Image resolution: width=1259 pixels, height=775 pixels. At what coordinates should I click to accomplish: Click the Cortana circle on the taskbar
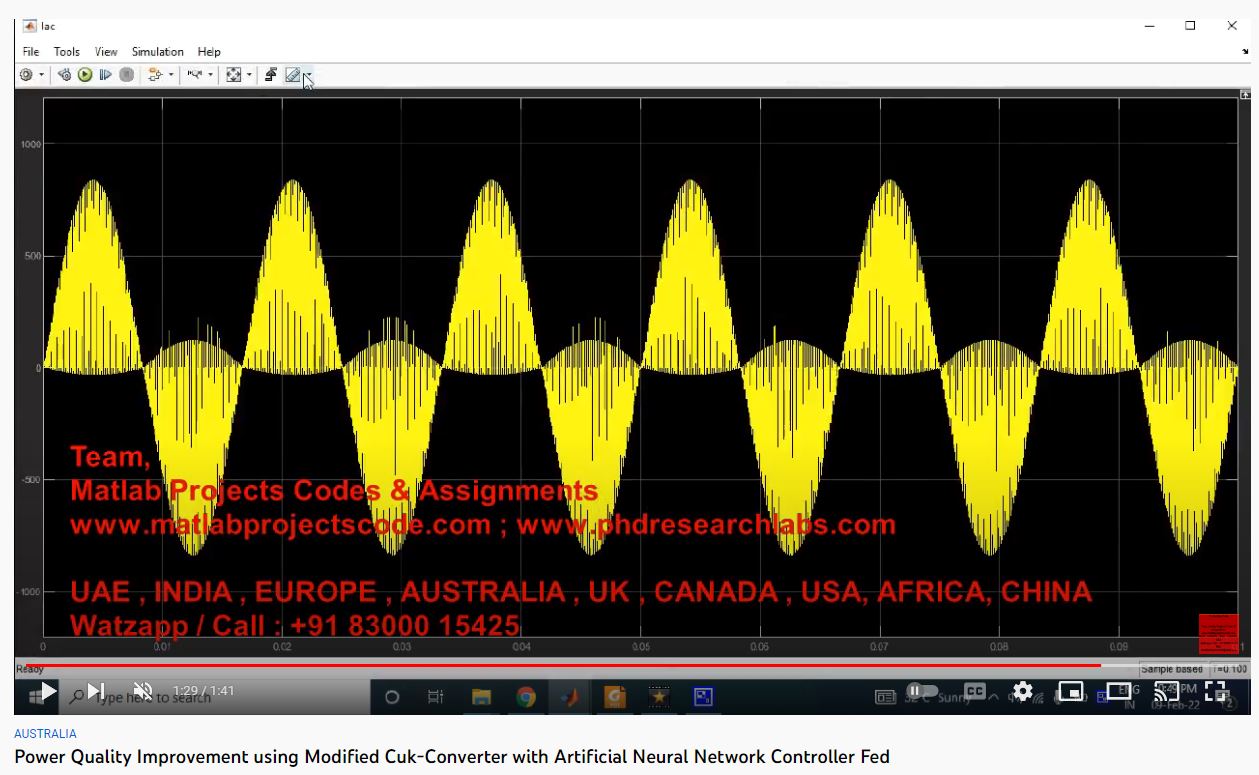(392, 697)
